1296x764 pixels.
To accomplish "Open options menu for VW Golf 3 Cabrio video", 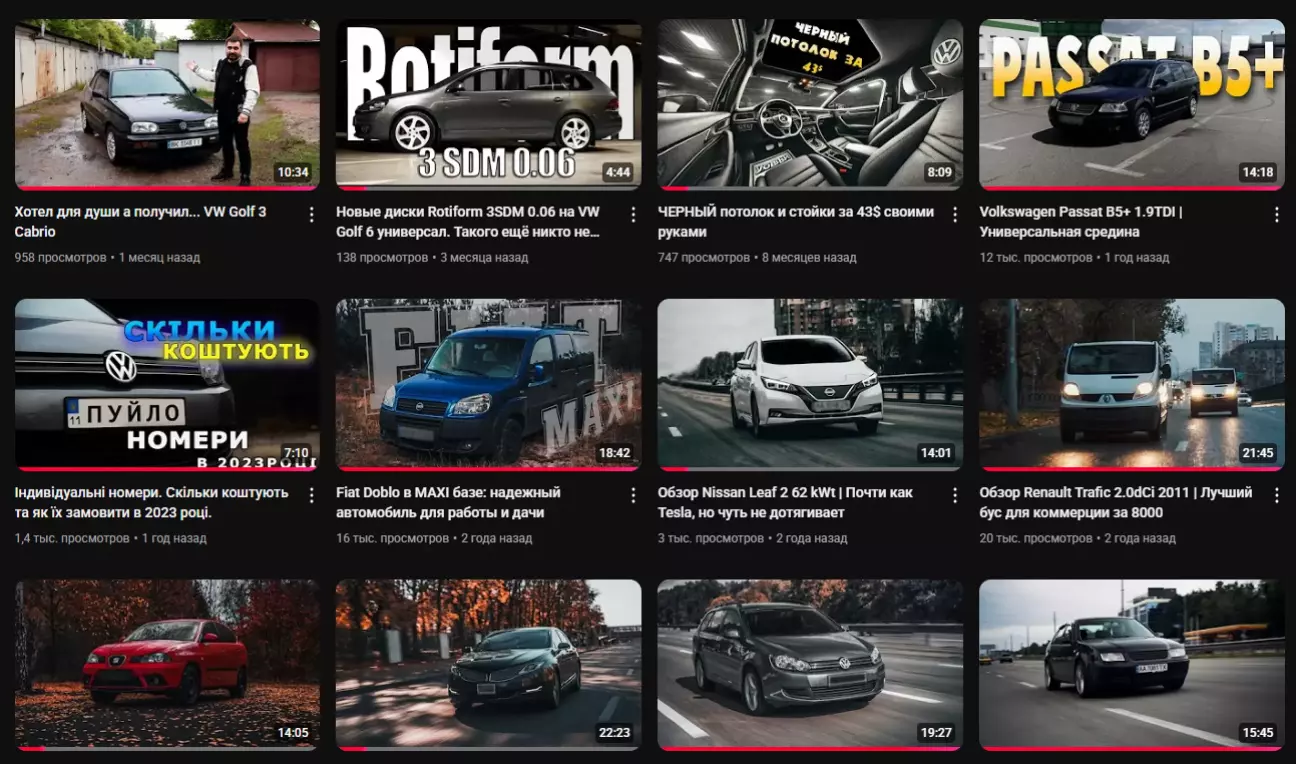I will (x=312, y=214).
